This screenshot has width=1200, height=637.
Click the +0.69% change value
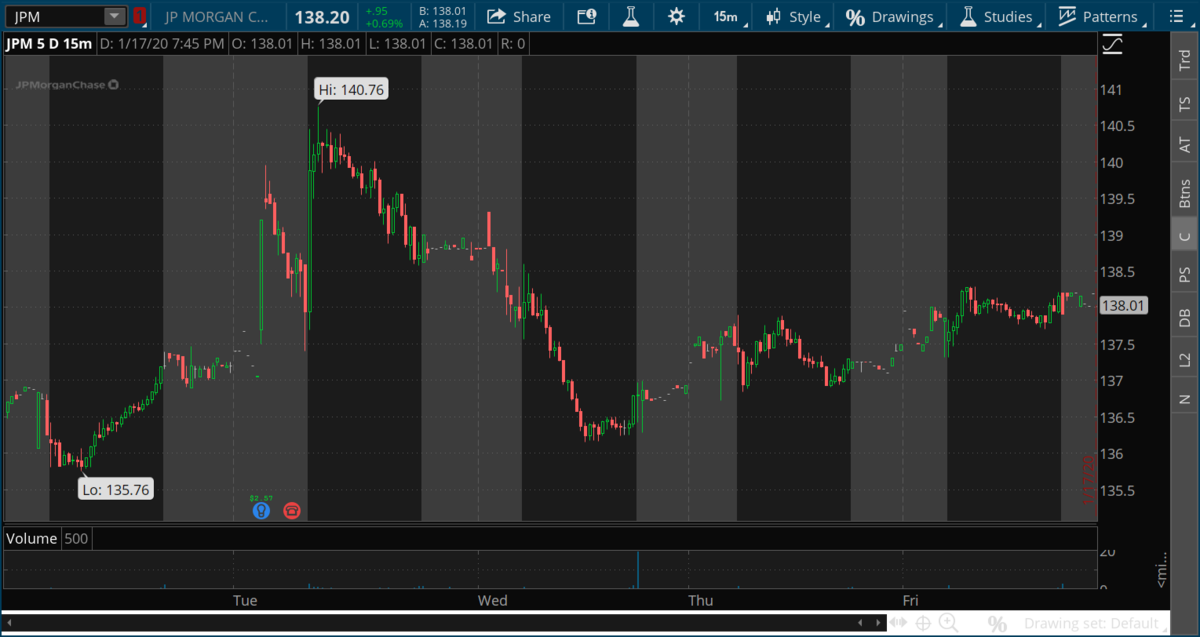click(384, 22)
